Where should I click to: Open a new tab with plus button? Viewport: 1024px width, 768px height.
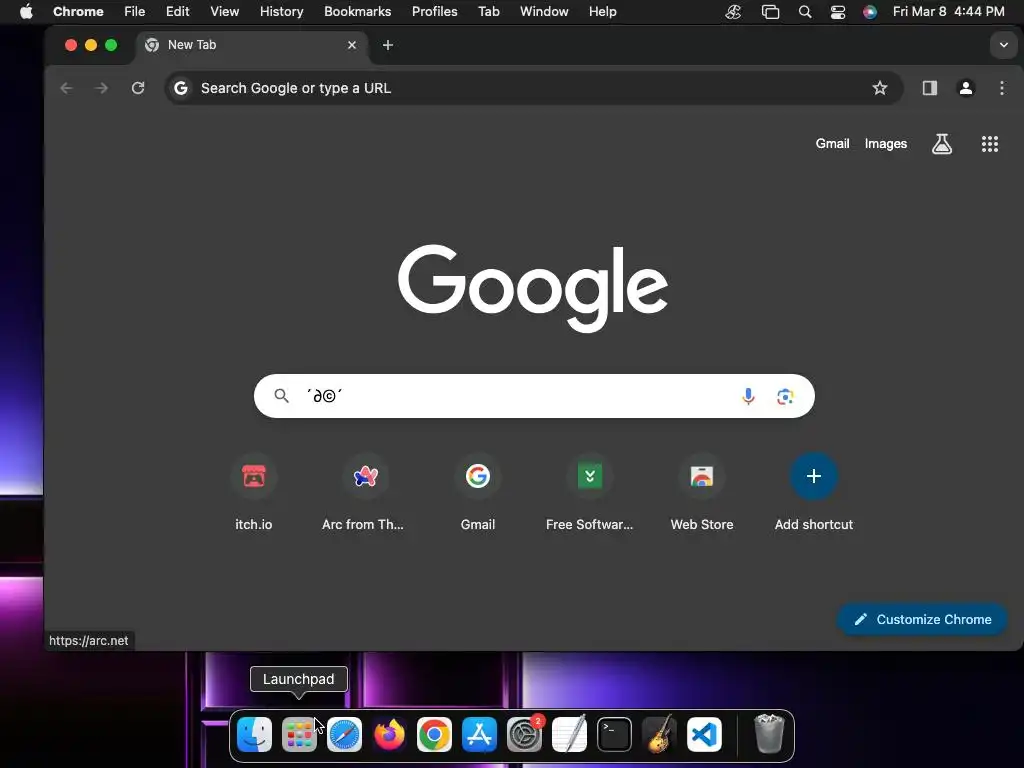(388, 45)
